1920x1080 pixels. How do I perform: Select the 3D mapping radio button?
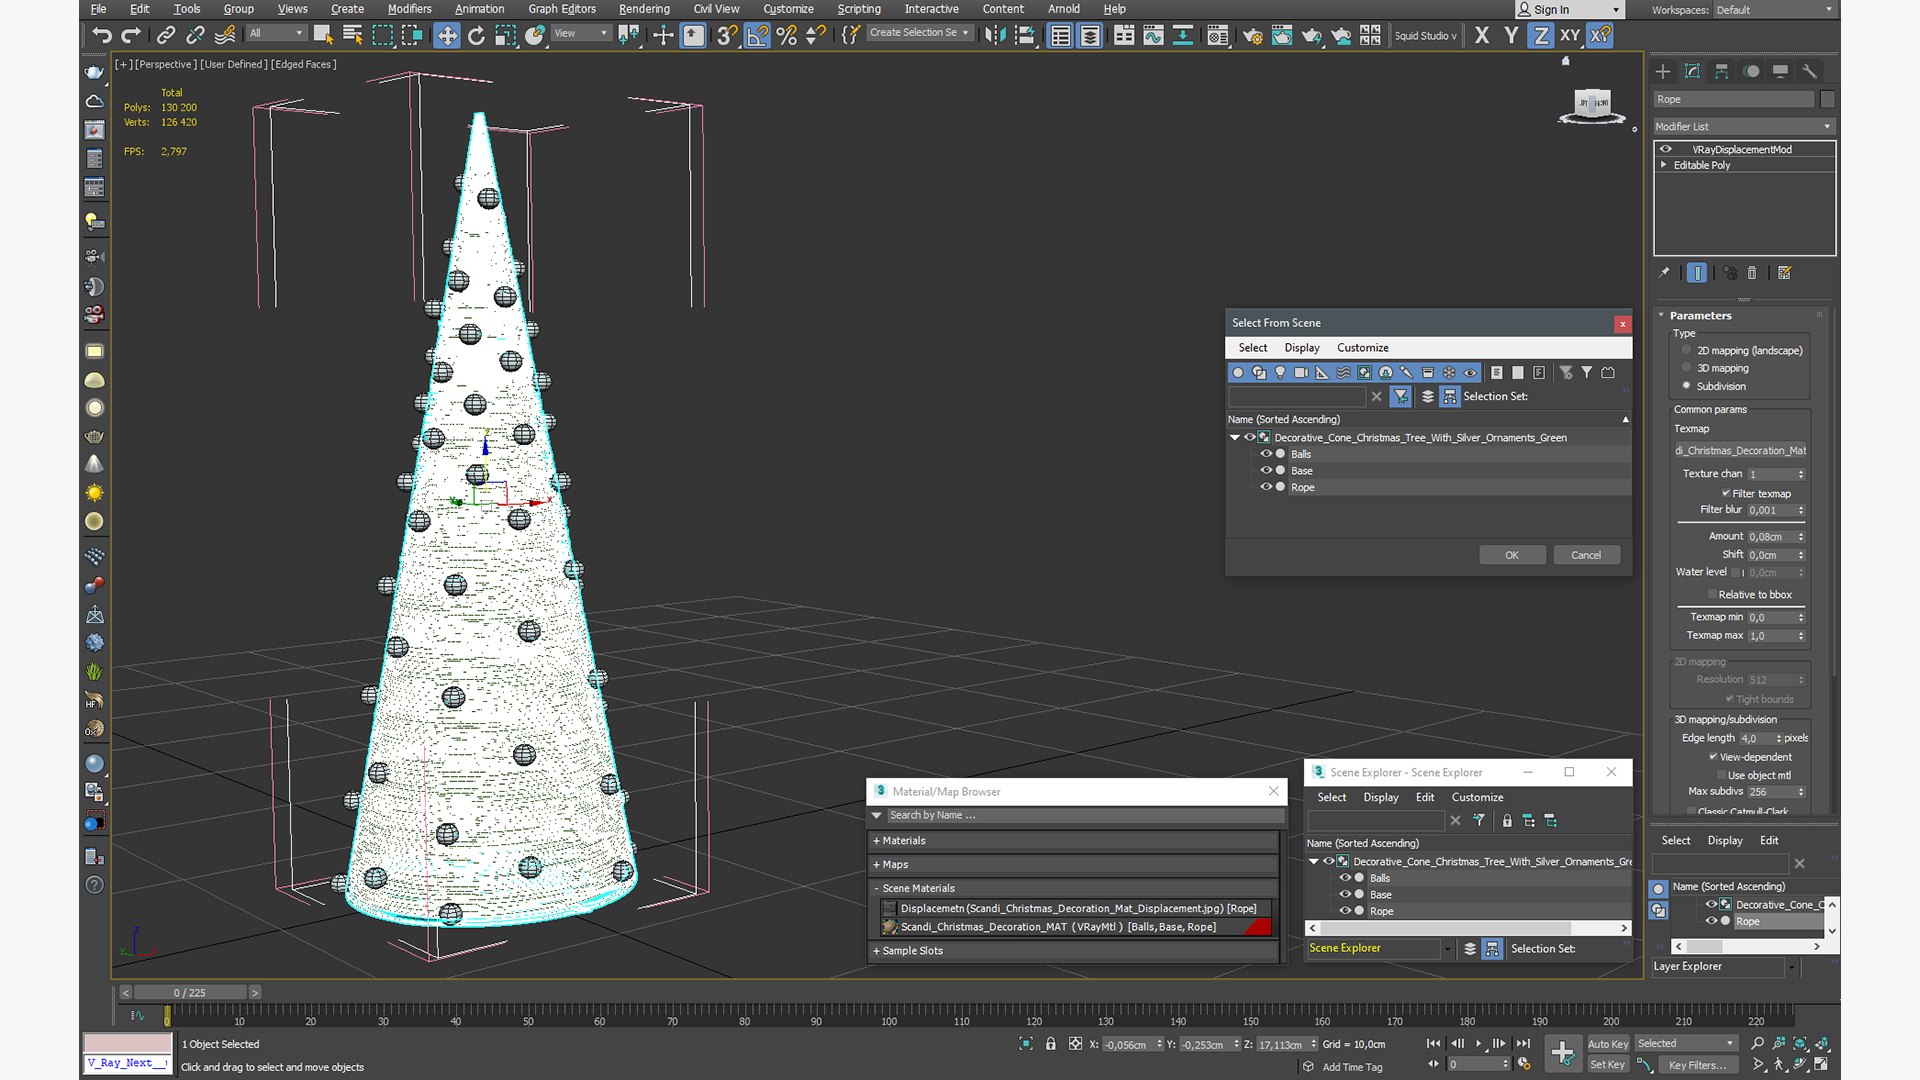point(1687,368)
